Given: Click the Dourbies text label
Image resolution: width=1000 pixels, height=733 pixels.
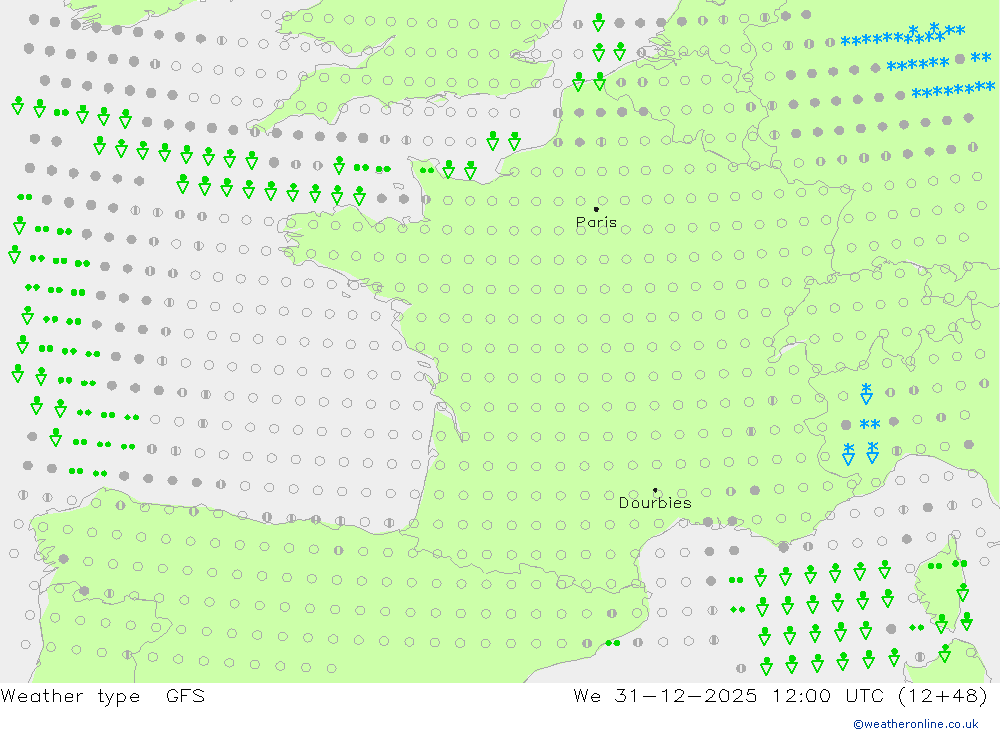Looking at the screenshot, I should pos(654,503).
